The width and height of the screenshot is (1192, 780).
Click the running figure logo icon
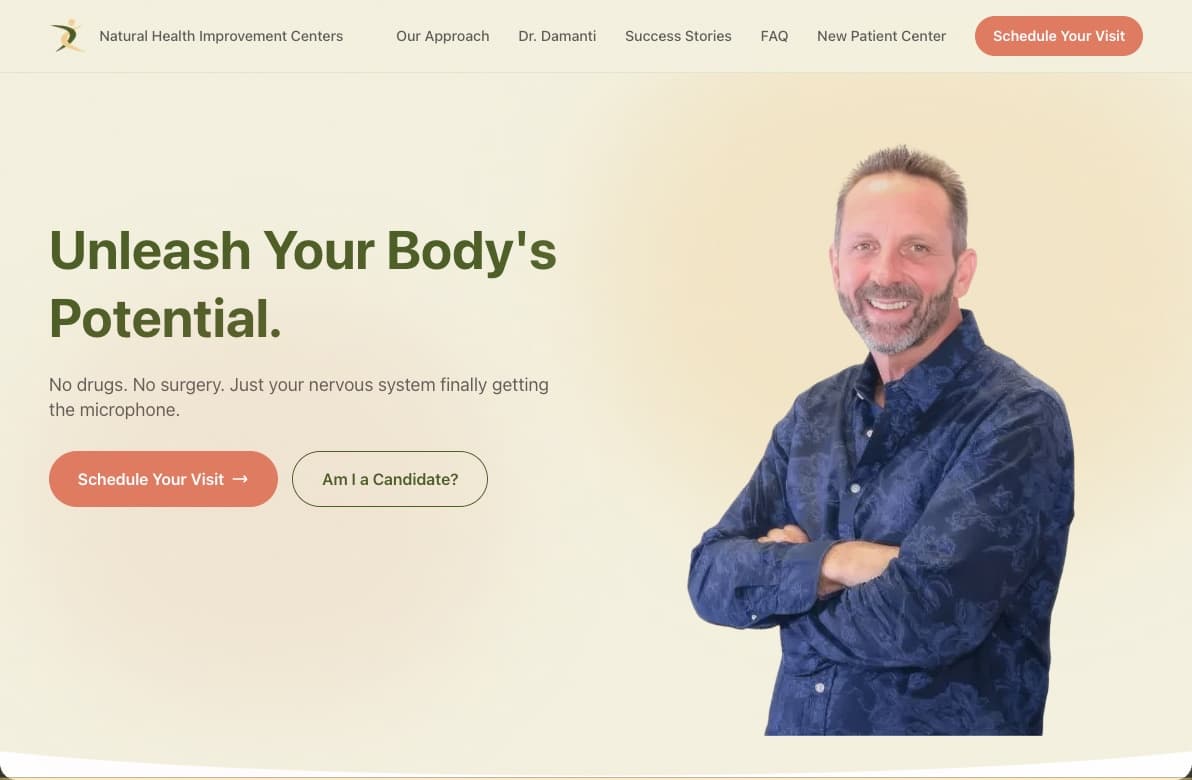(x=68, y=36)
